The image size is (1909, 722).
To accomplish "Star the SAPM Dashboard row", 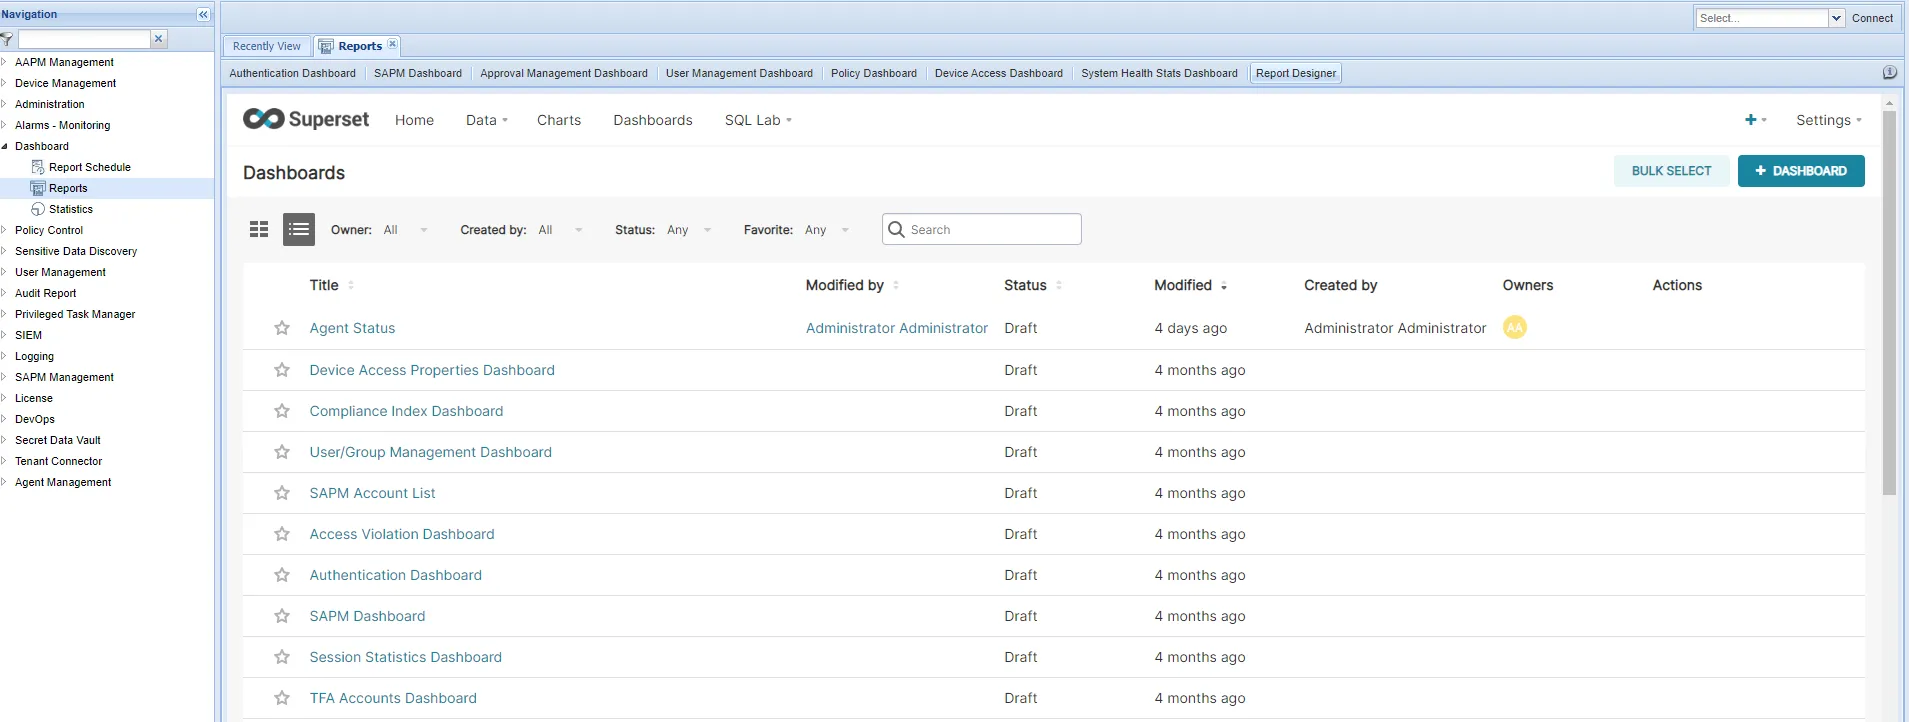I will [282, 616].
